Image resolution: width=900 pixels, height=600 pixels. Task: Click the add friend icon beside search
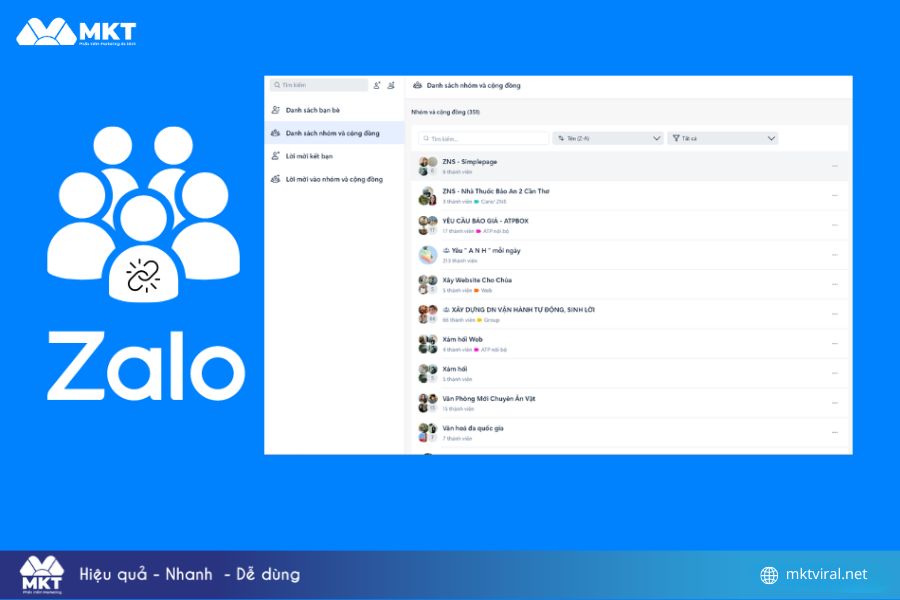pos(377,85)
